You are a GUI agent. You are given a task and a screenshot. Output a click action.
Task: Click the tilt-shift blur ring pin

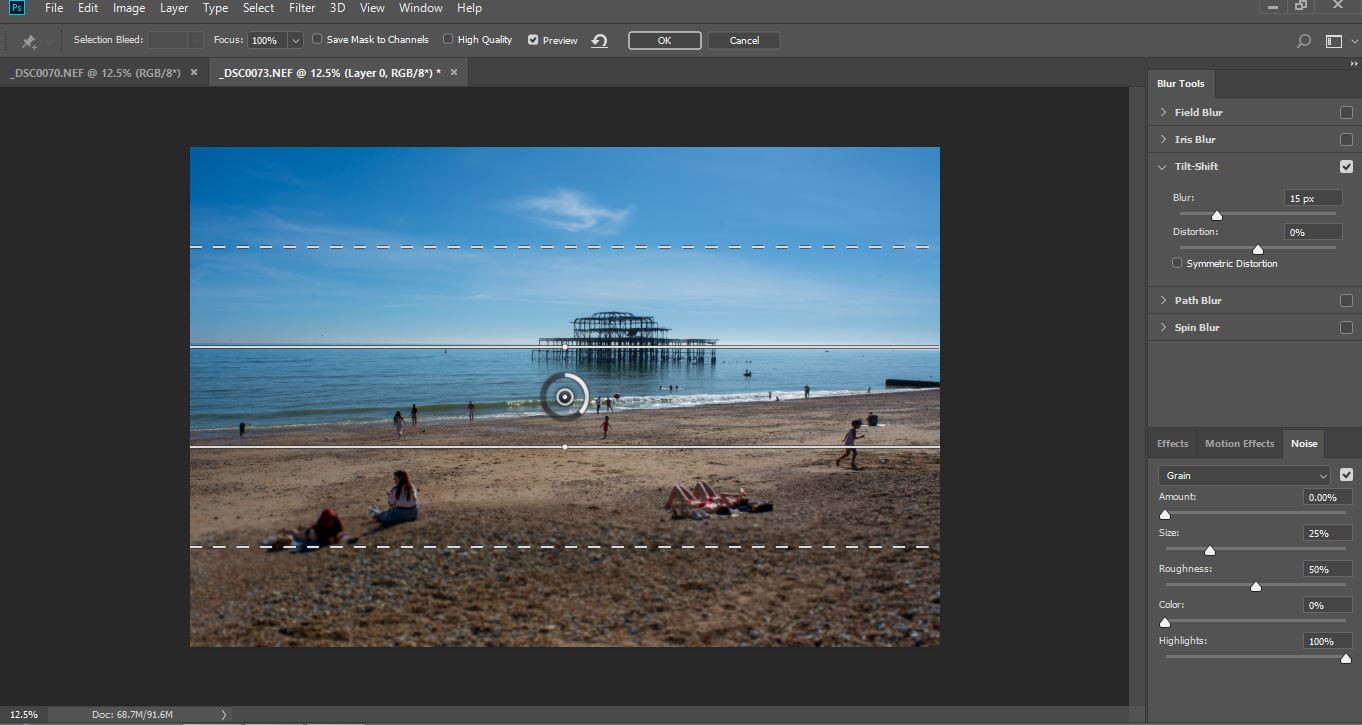[565, 397]
